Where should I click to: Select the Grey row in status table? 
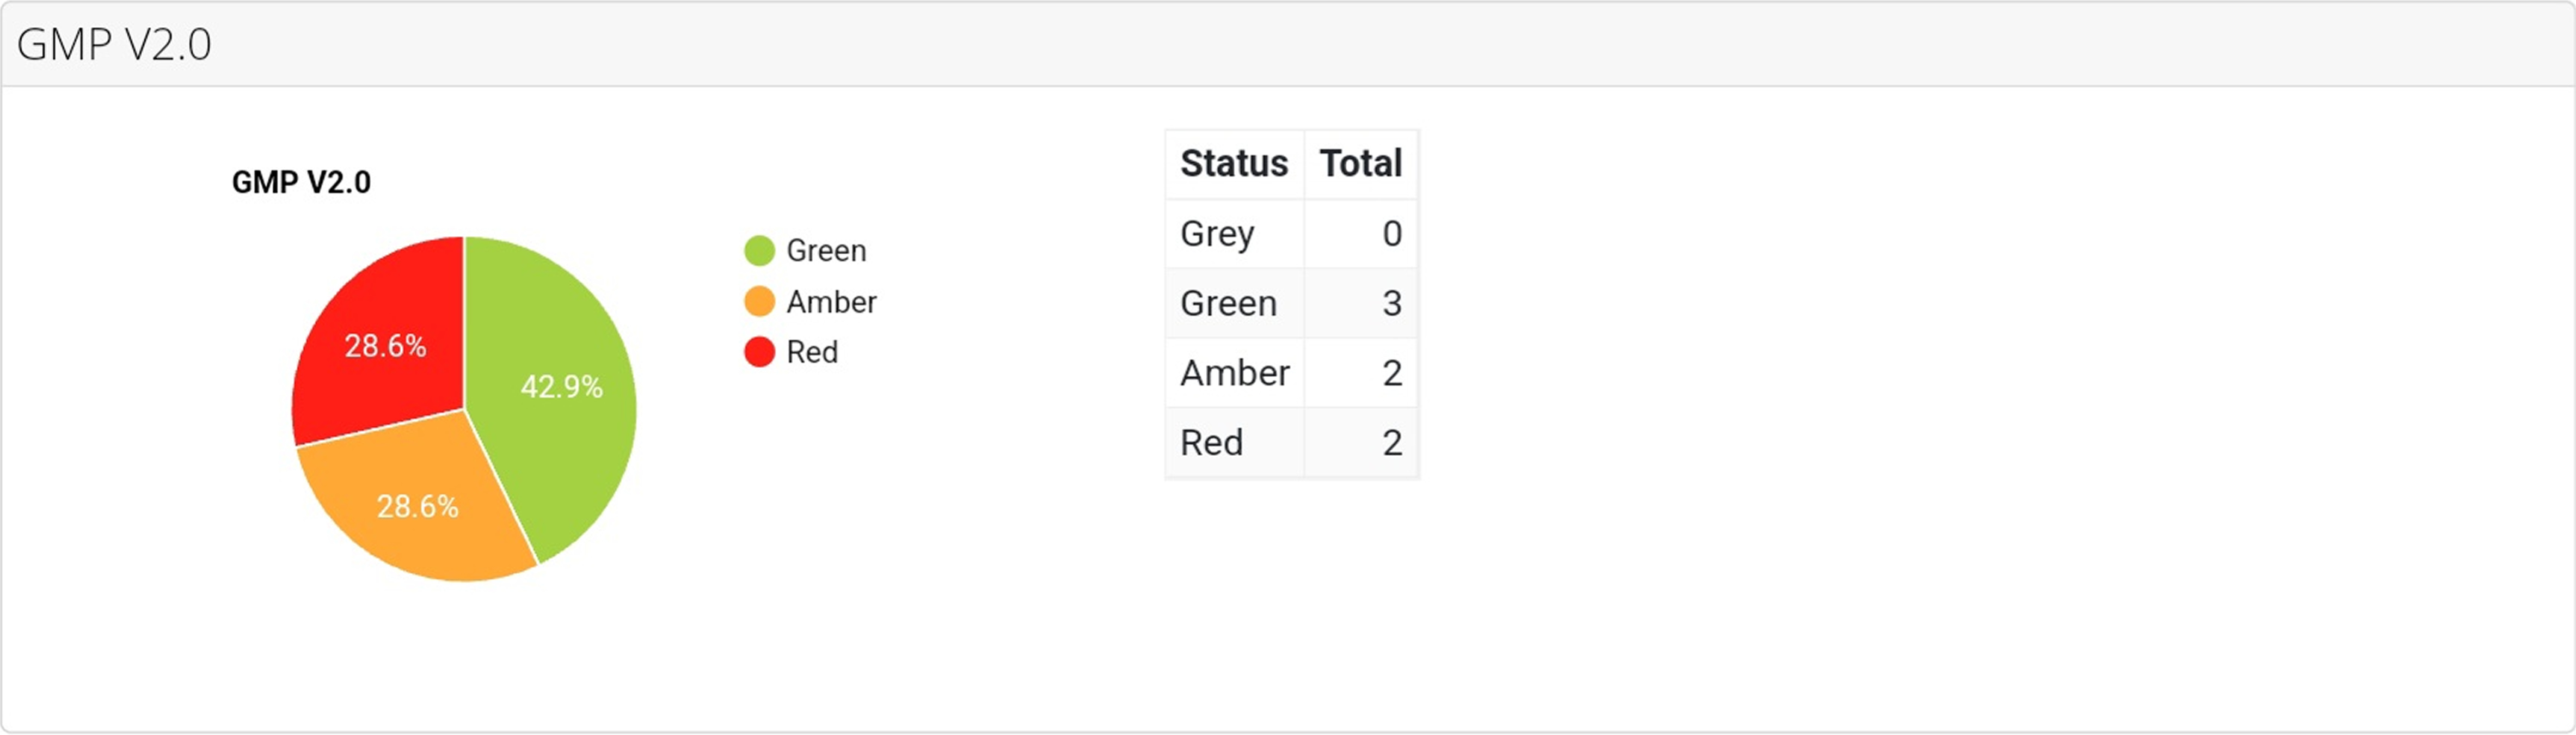click(x=1217, y=233)
